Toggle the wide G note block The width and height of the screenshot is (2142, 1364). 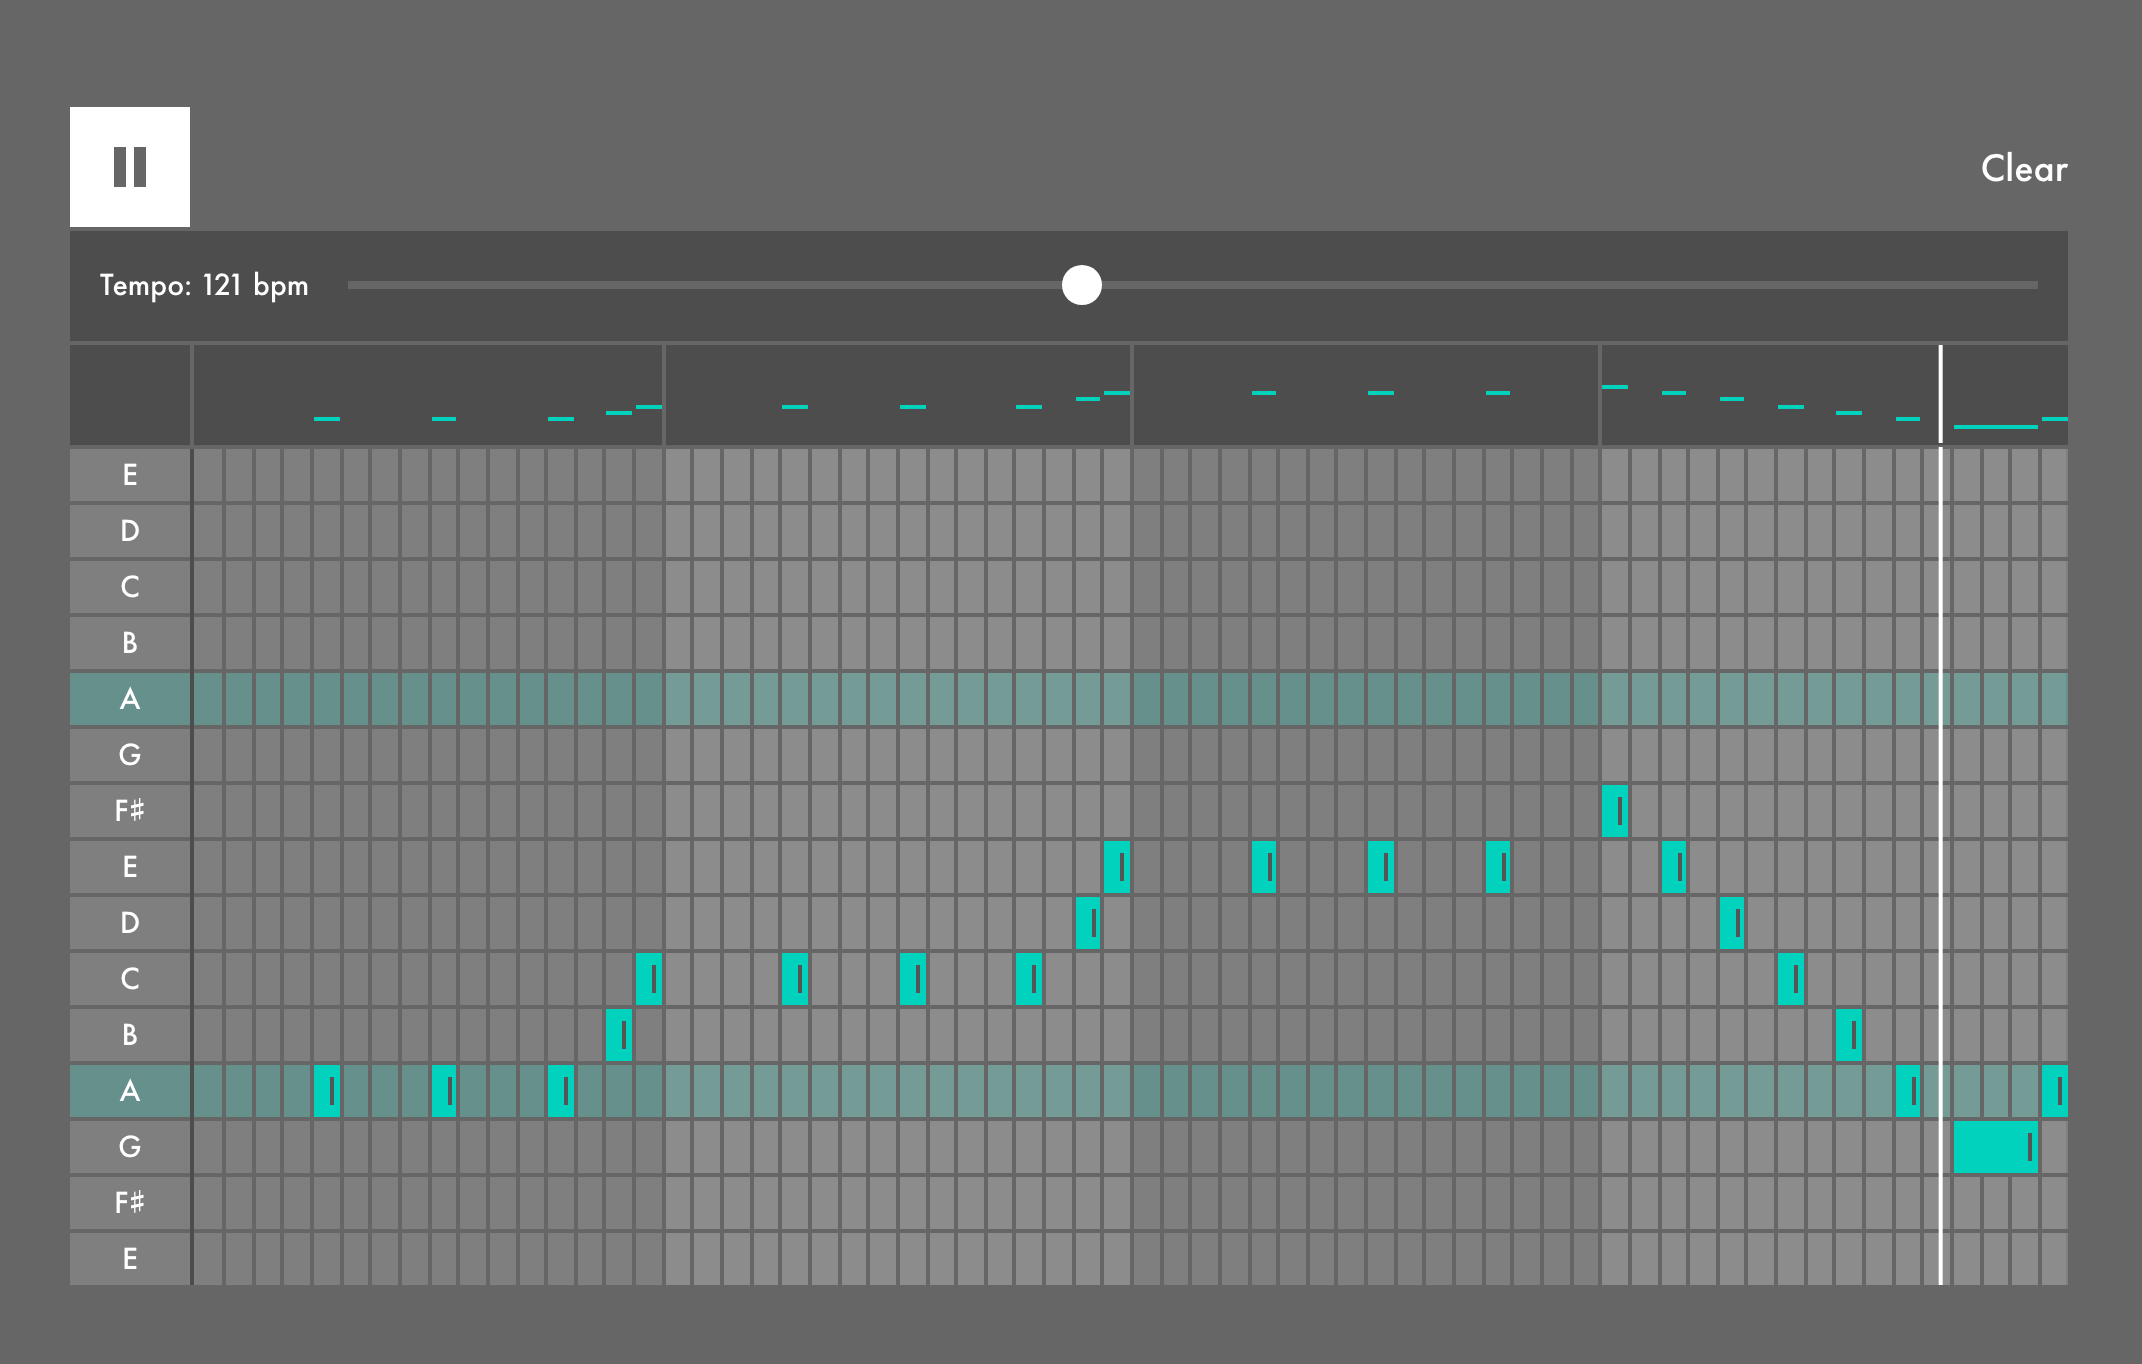pos(1995,1147)
